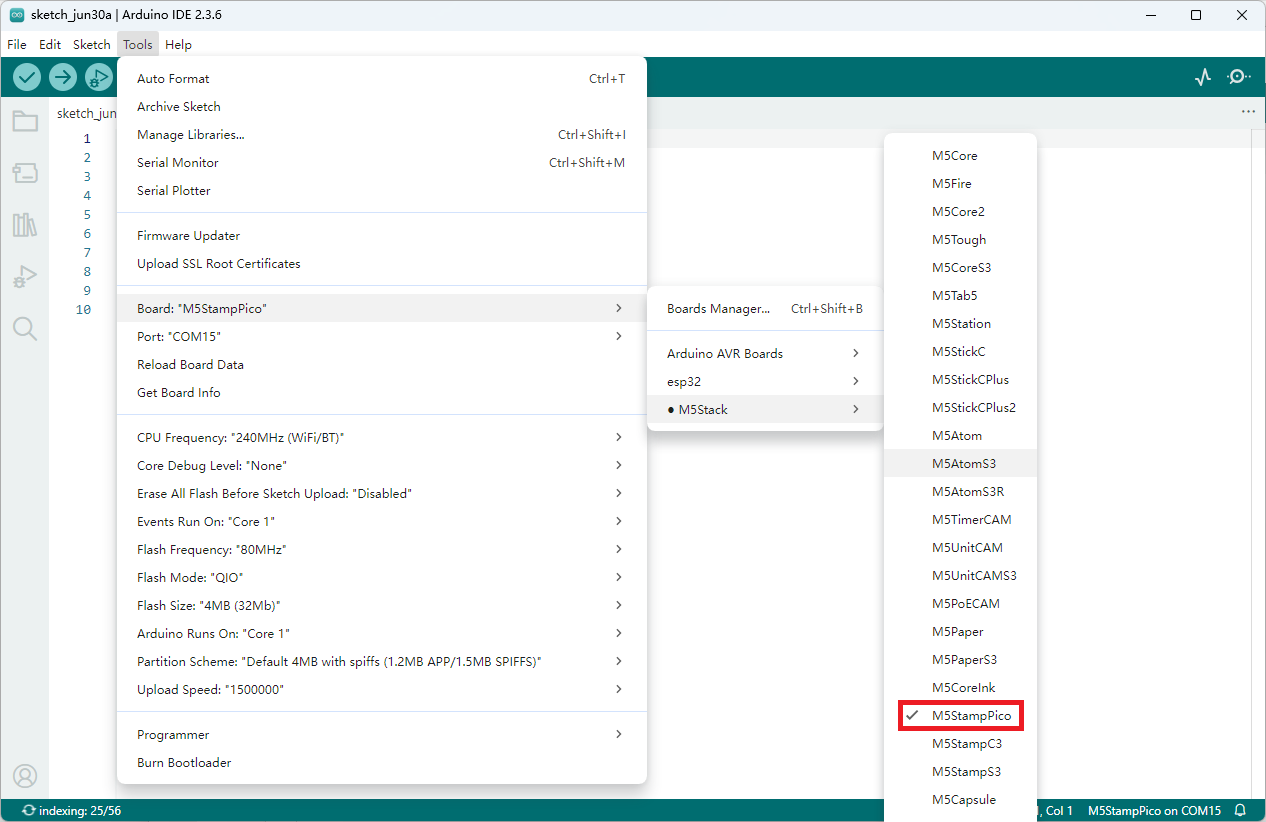Select the M5Paper board
Viewport: 1266px width, 822px height.
pyautogui.click(x=960, y=631)
